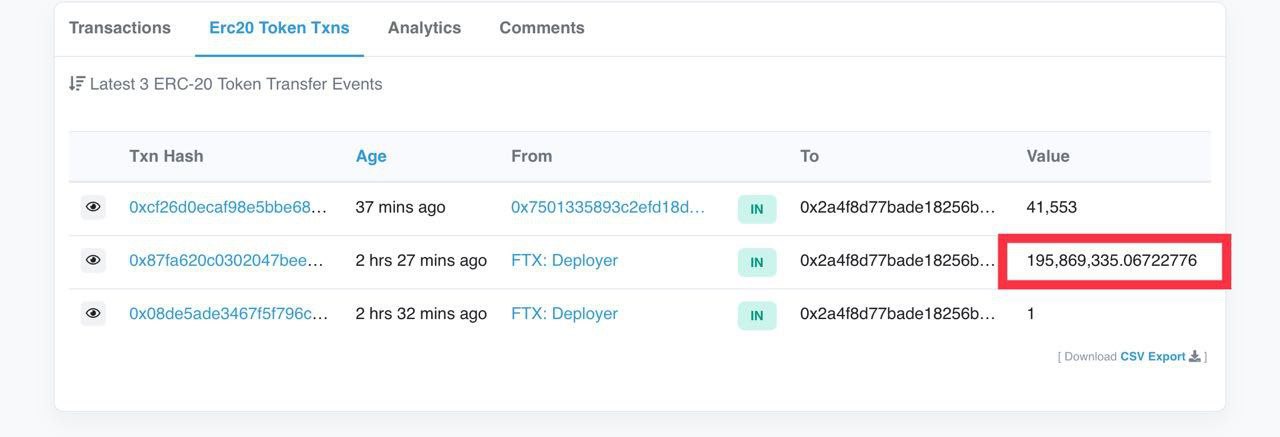Click the Value column header
The width and height of the screenshot is (1280, 437).
tap(1048, 156)
